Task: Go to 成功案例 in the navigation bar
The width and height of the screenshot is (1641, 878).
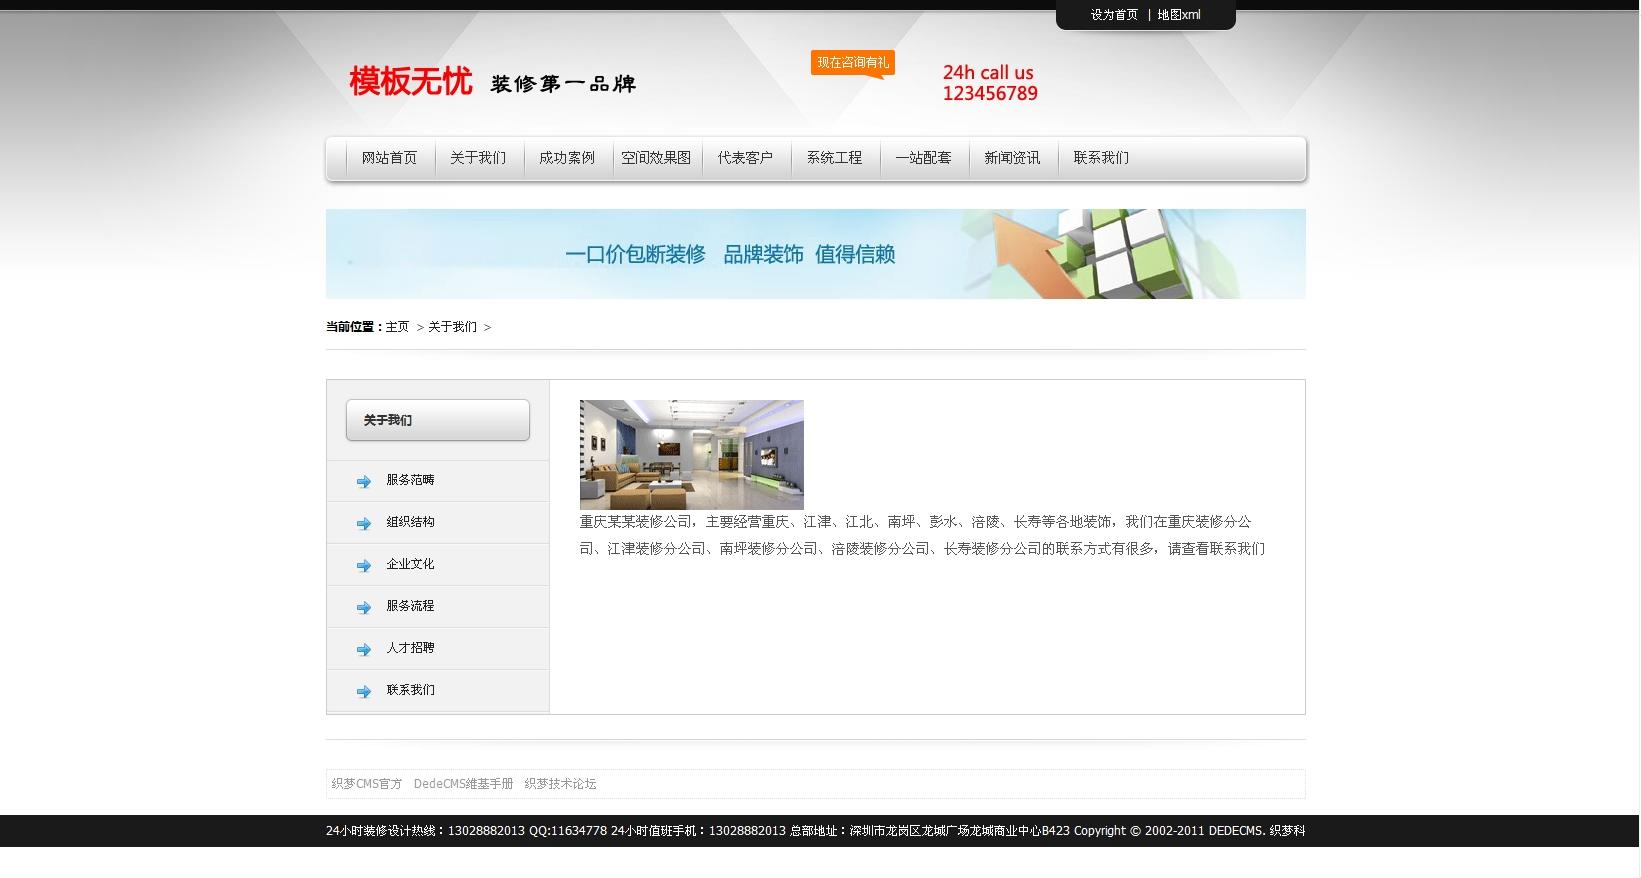Action: (x=567, y=158)
